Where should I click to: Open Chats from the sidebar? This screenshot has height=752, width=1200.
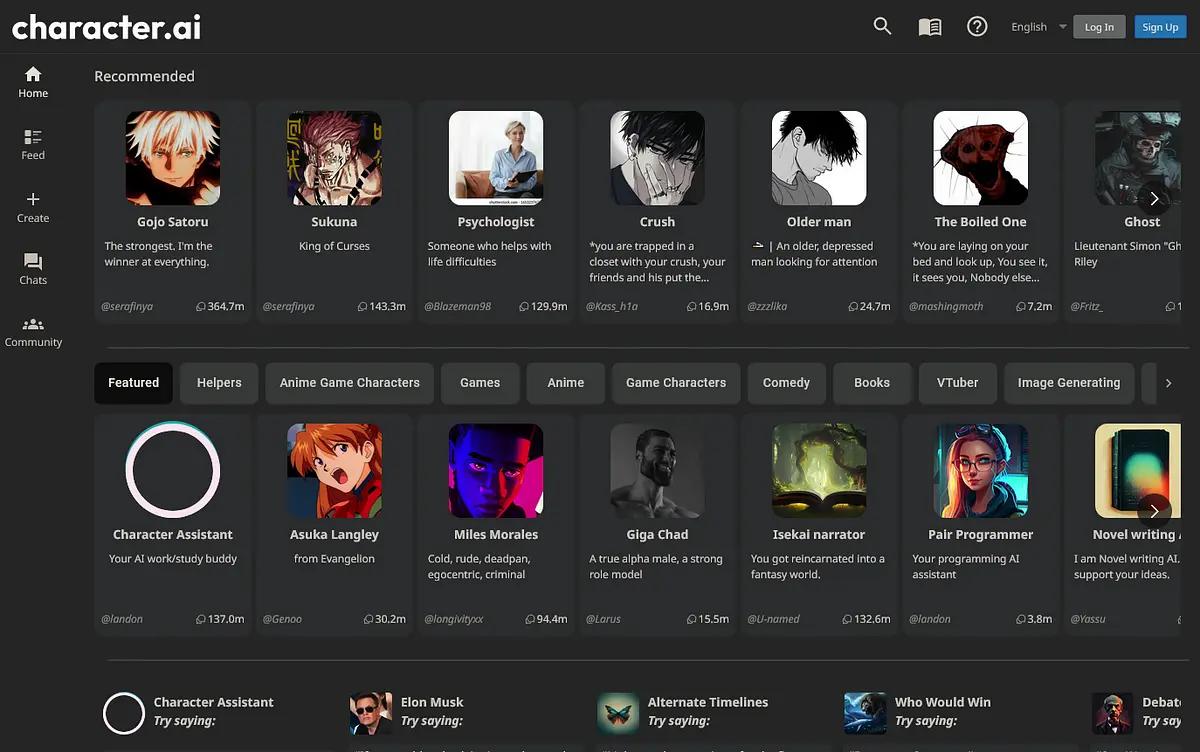pyautogui.click(x=33, y=269)
